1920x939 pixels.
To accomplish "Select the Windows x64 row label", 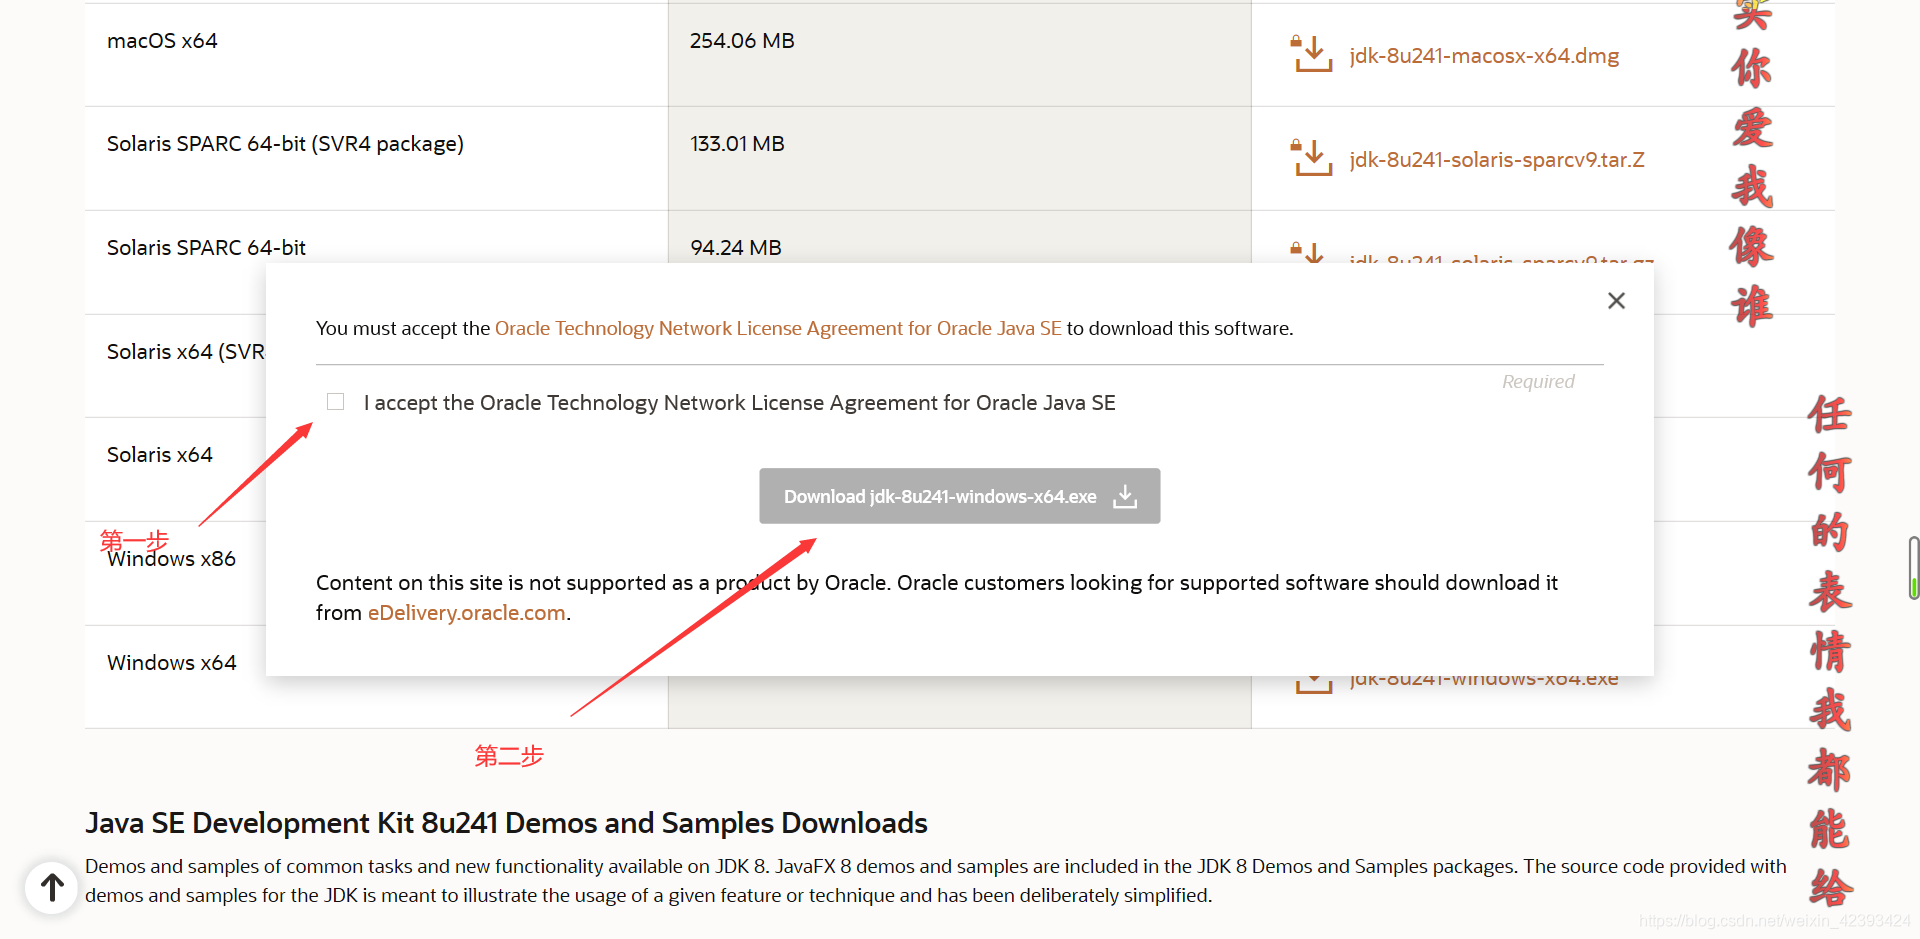I will coord(172,663).
